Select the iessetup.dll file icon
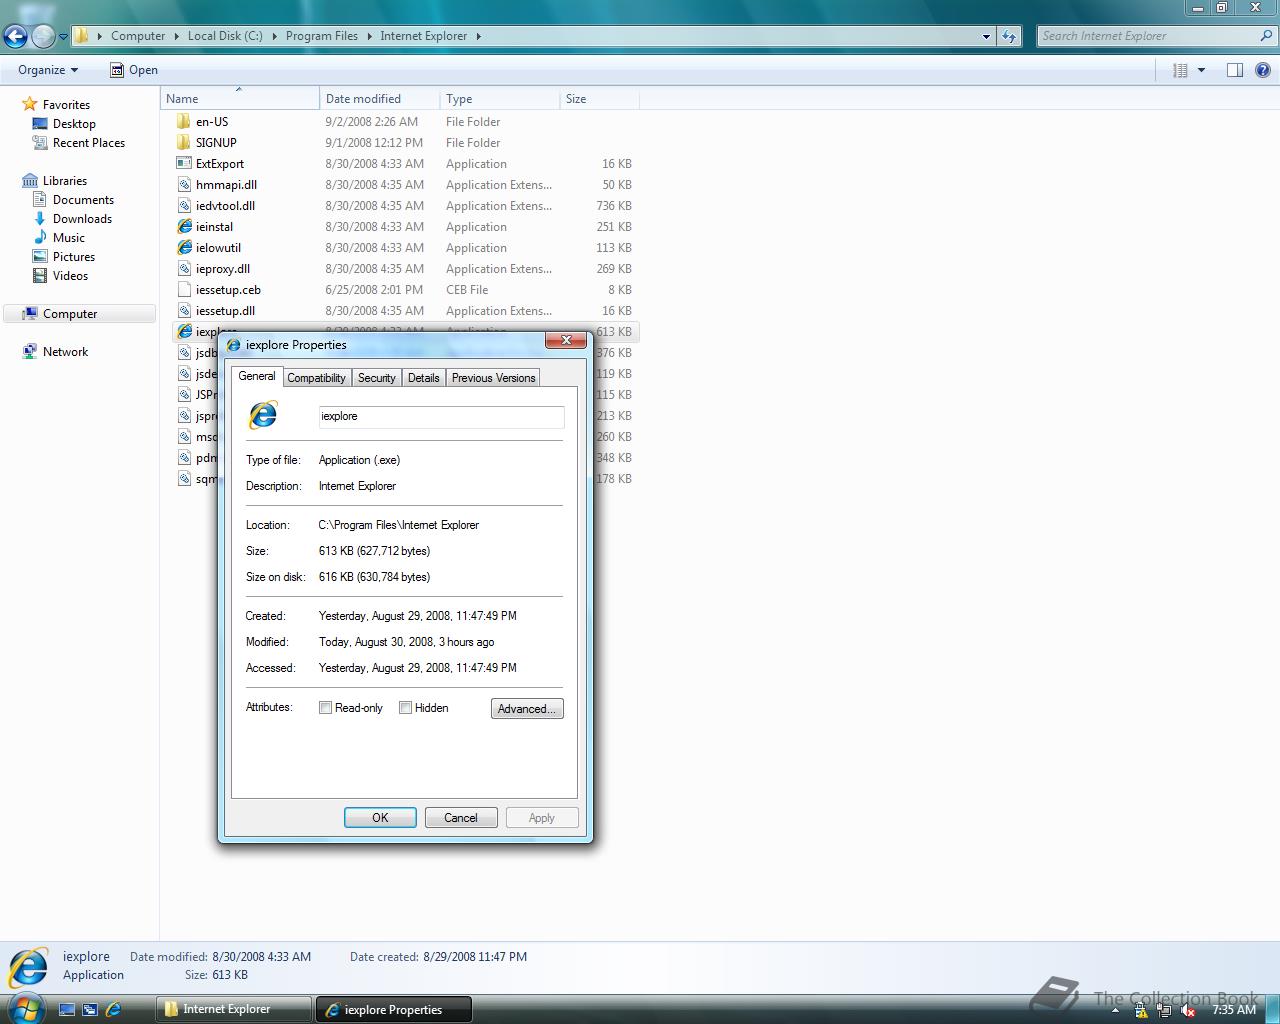 click(x=184, y=311)
